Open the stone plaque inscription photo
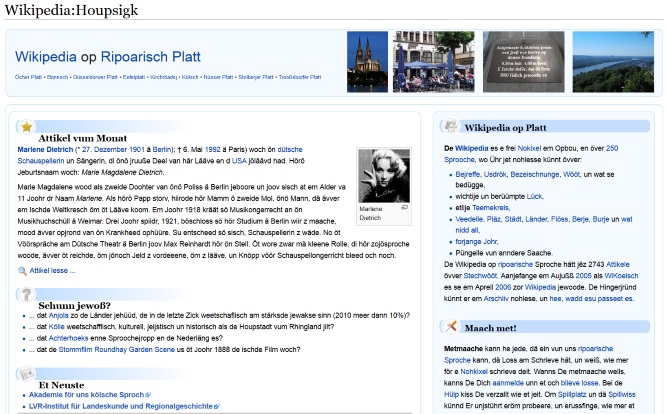Image resolution: width=666 pixels, height=414 pixels. (517, 62)
